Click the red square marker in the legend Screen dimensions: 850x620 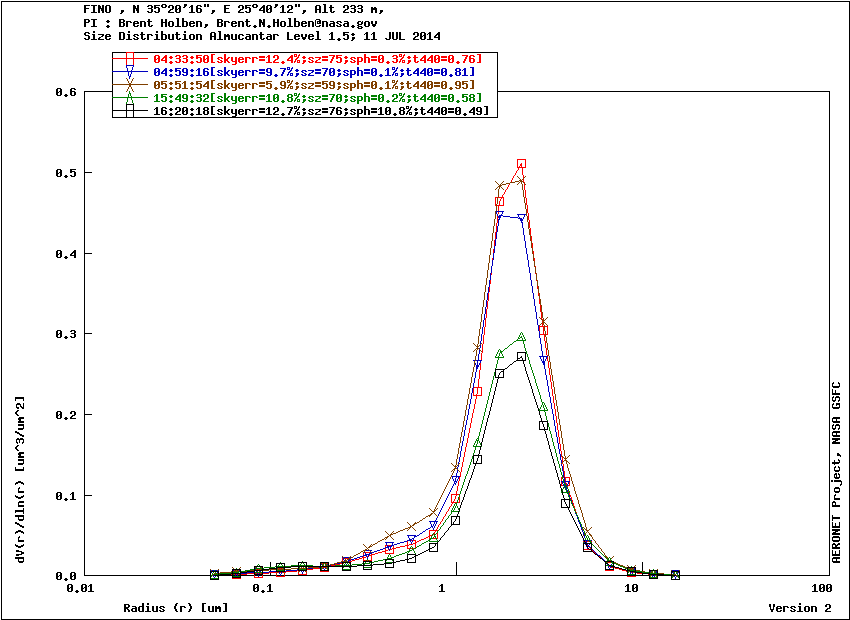tap(130, 60)
